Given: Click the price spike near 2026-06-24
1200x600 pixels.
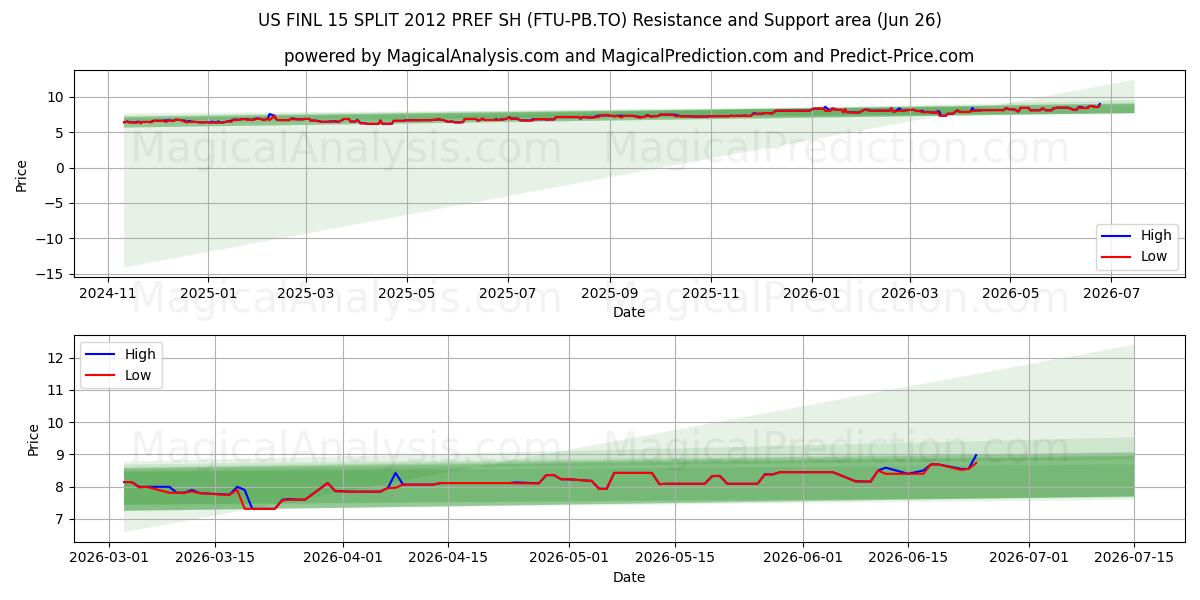Looking at the screenshot, I should pyautogui.click(x=976, y=455).
